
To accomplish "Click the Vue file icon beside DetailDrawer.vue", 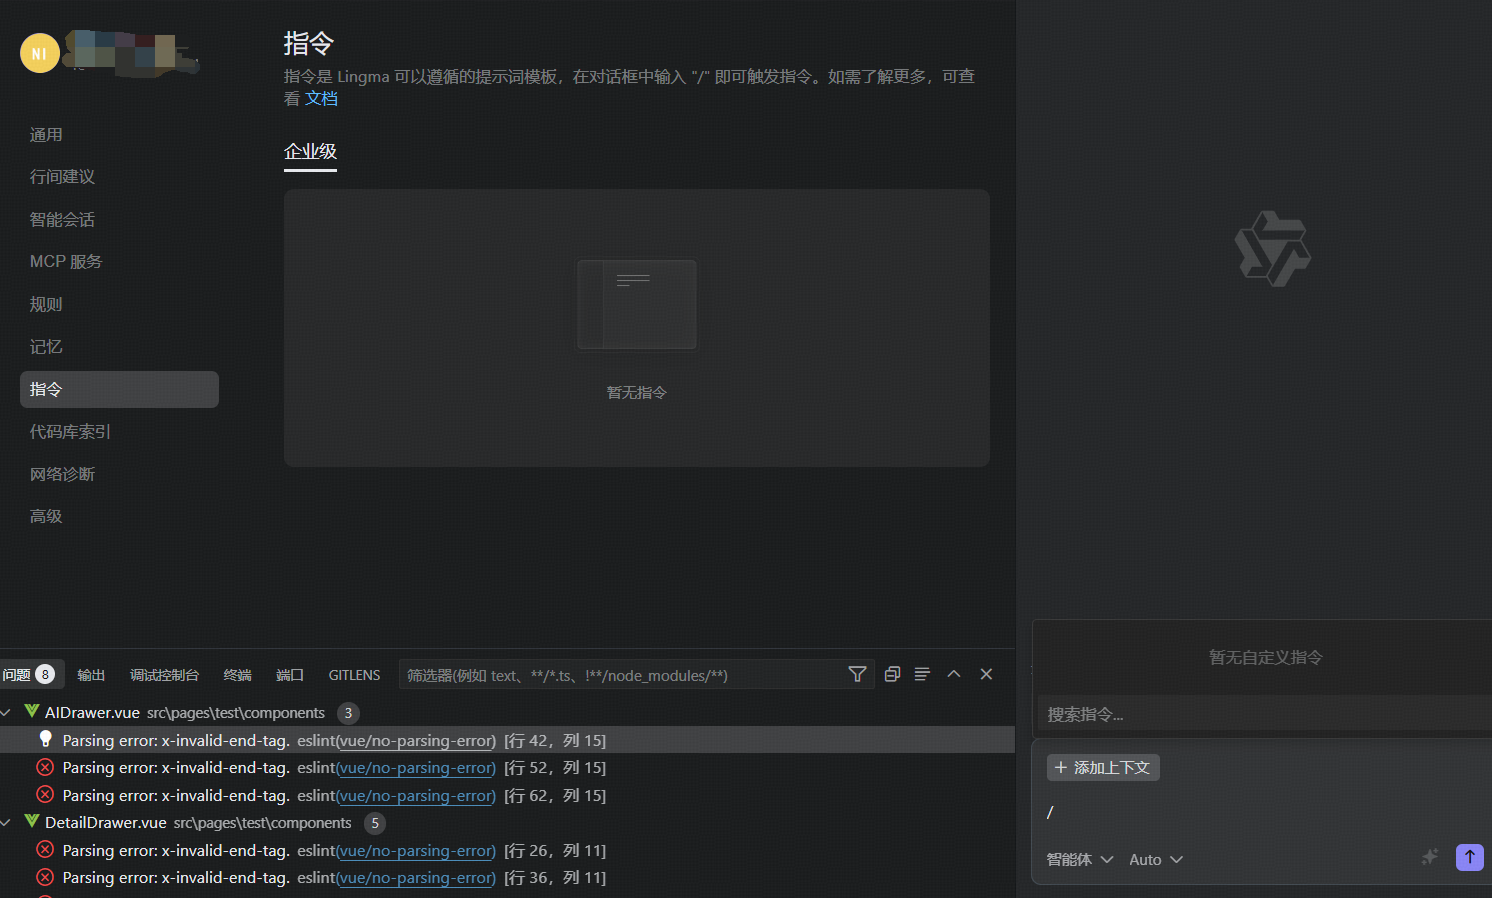I will 32,821.
